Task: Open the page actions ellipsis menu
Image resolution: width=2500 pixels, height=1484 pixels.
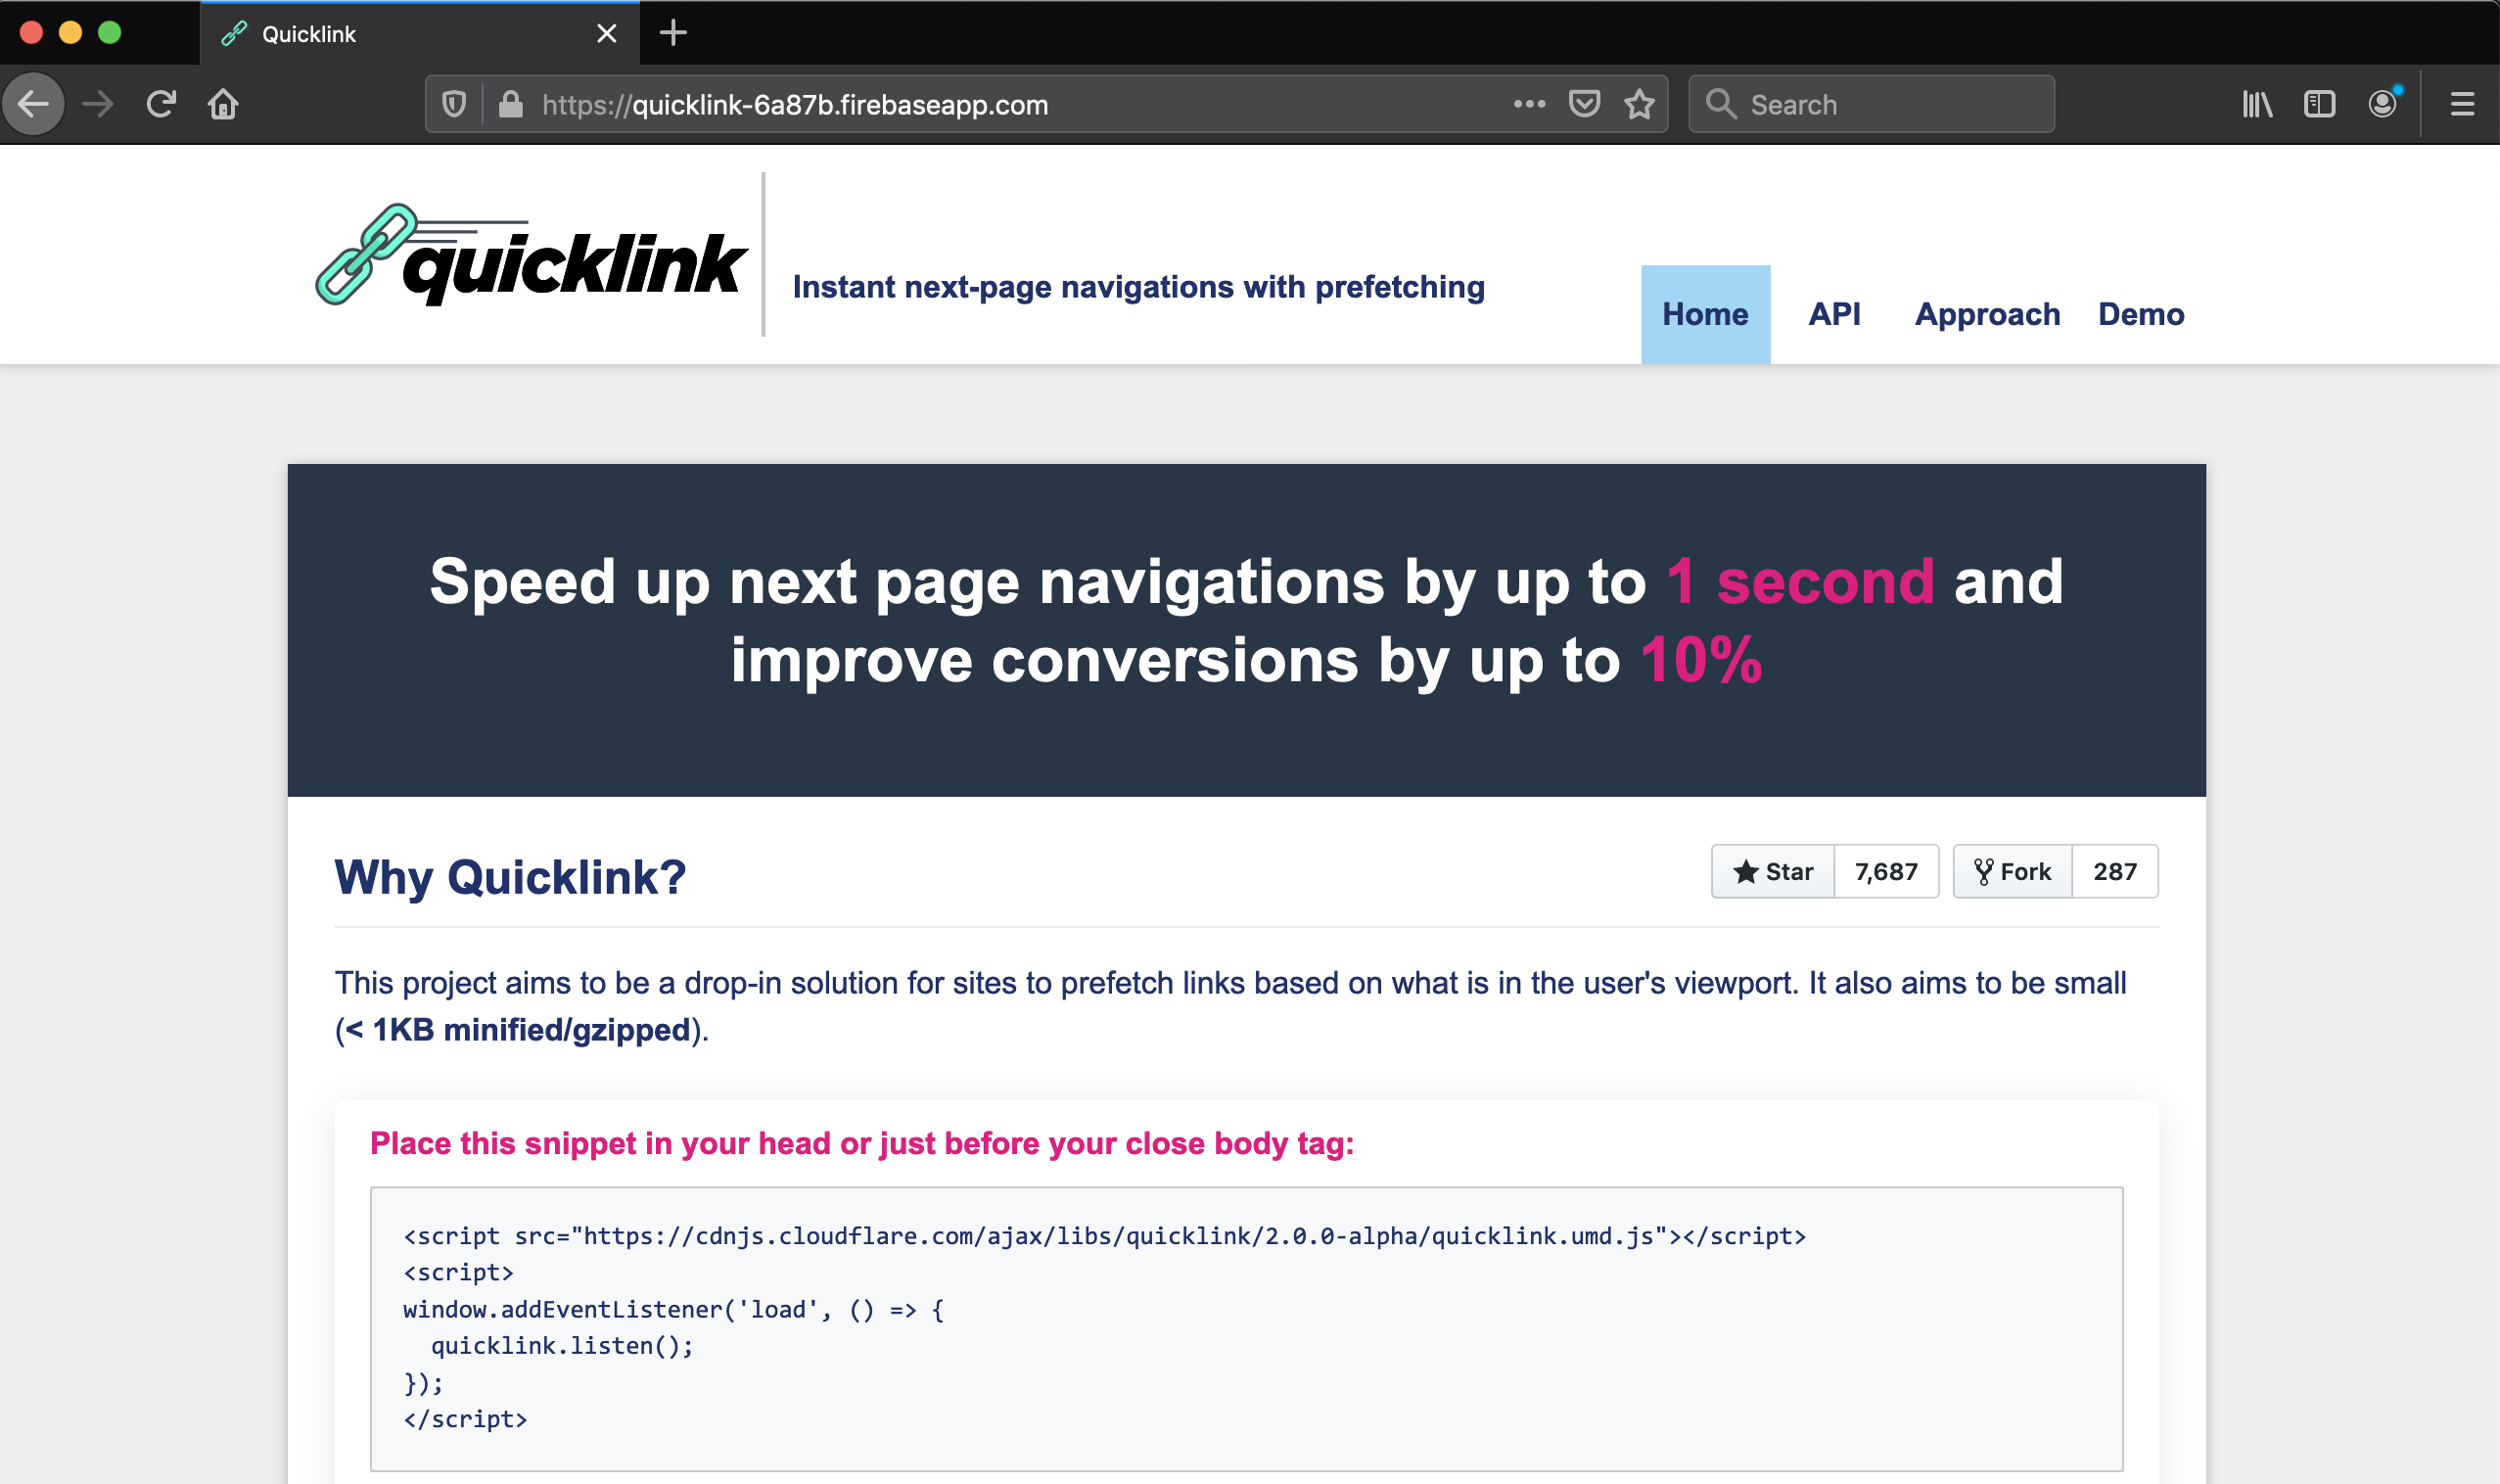Action: 1528,103
